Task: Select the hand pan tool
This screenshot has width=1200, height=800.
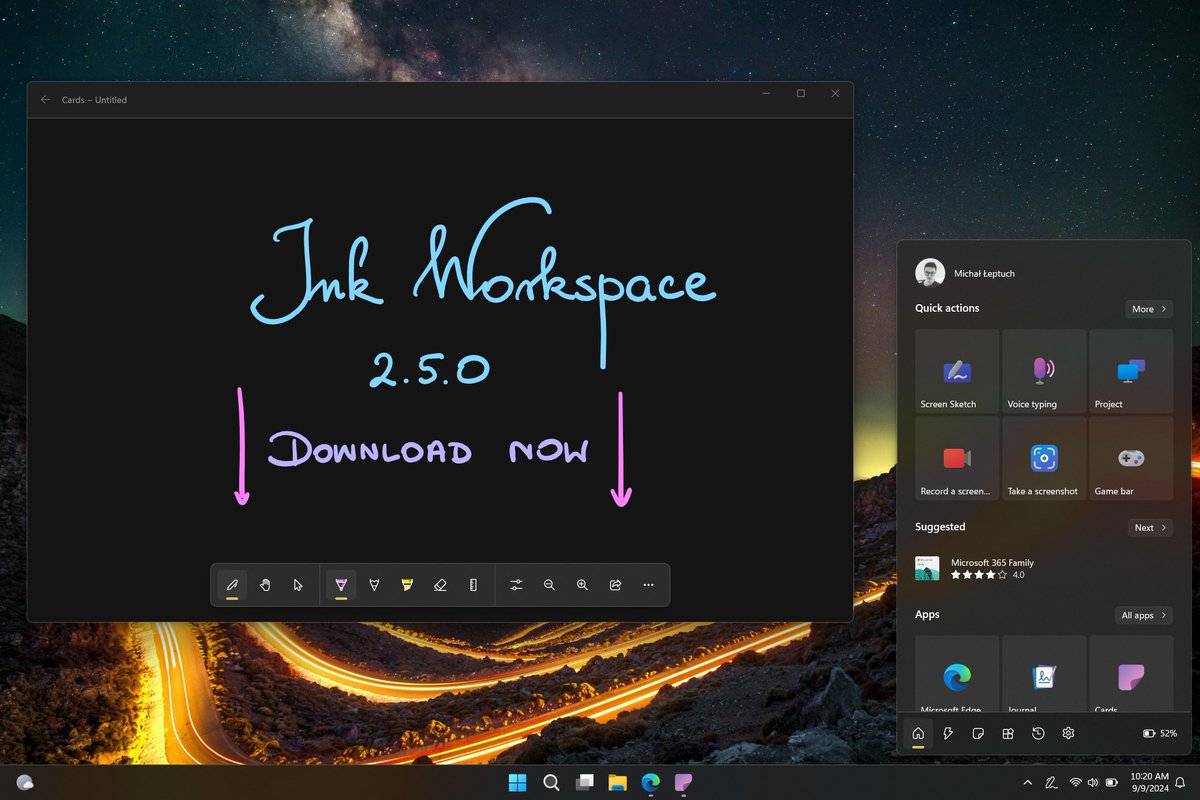Action: (x=265, y=585)
